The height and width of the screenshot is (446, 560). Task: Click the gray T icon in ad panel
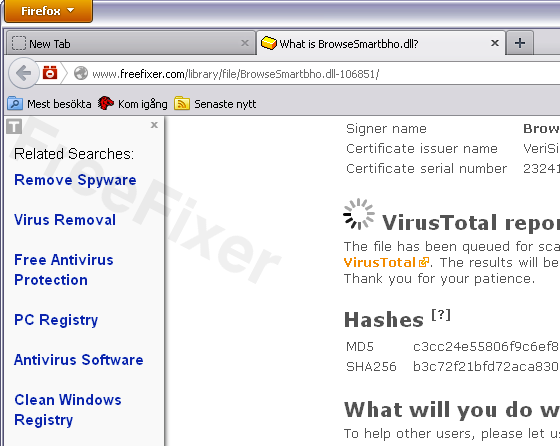tap(14, 126)
